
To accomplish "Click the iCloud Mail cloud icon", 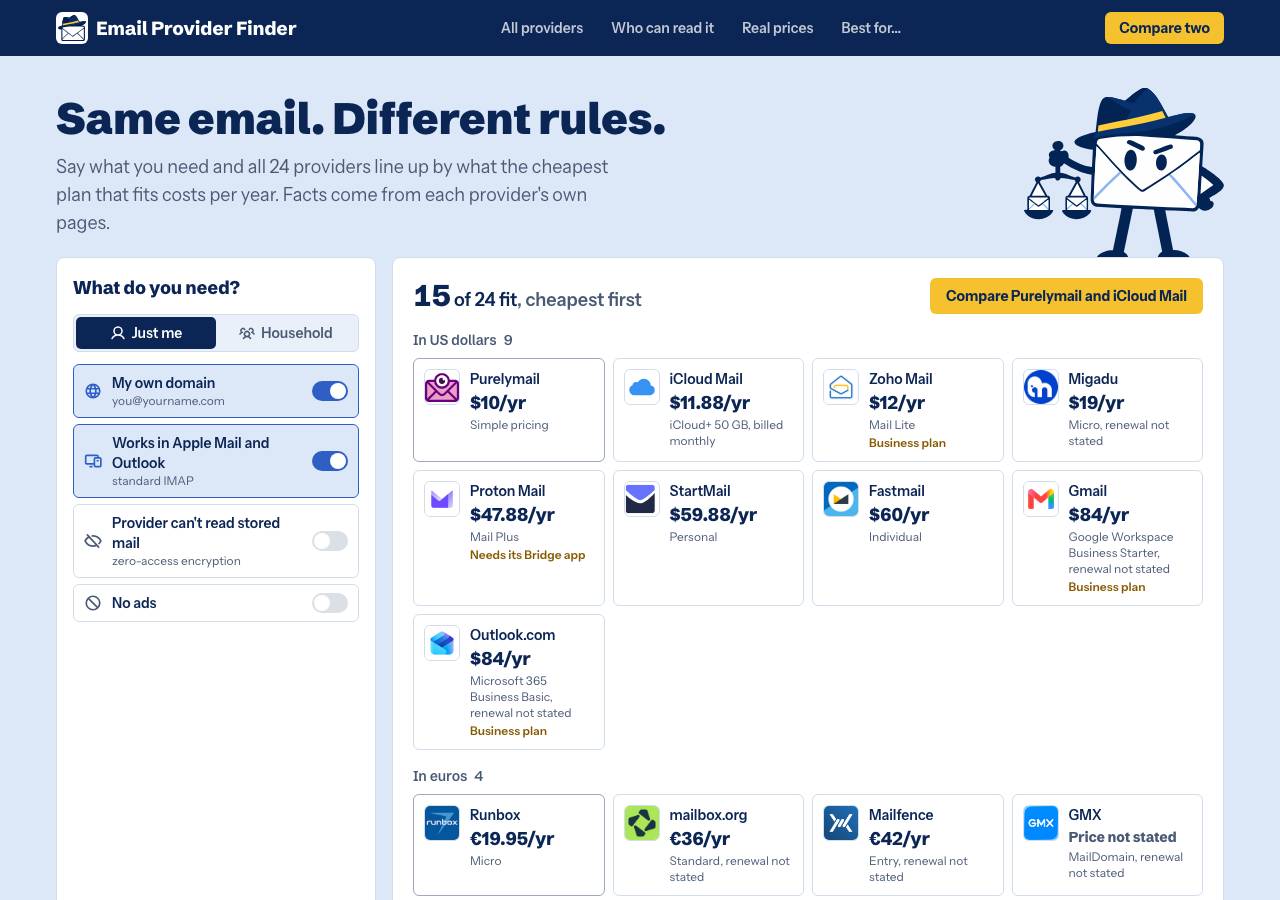I will [x=642, y=387].
